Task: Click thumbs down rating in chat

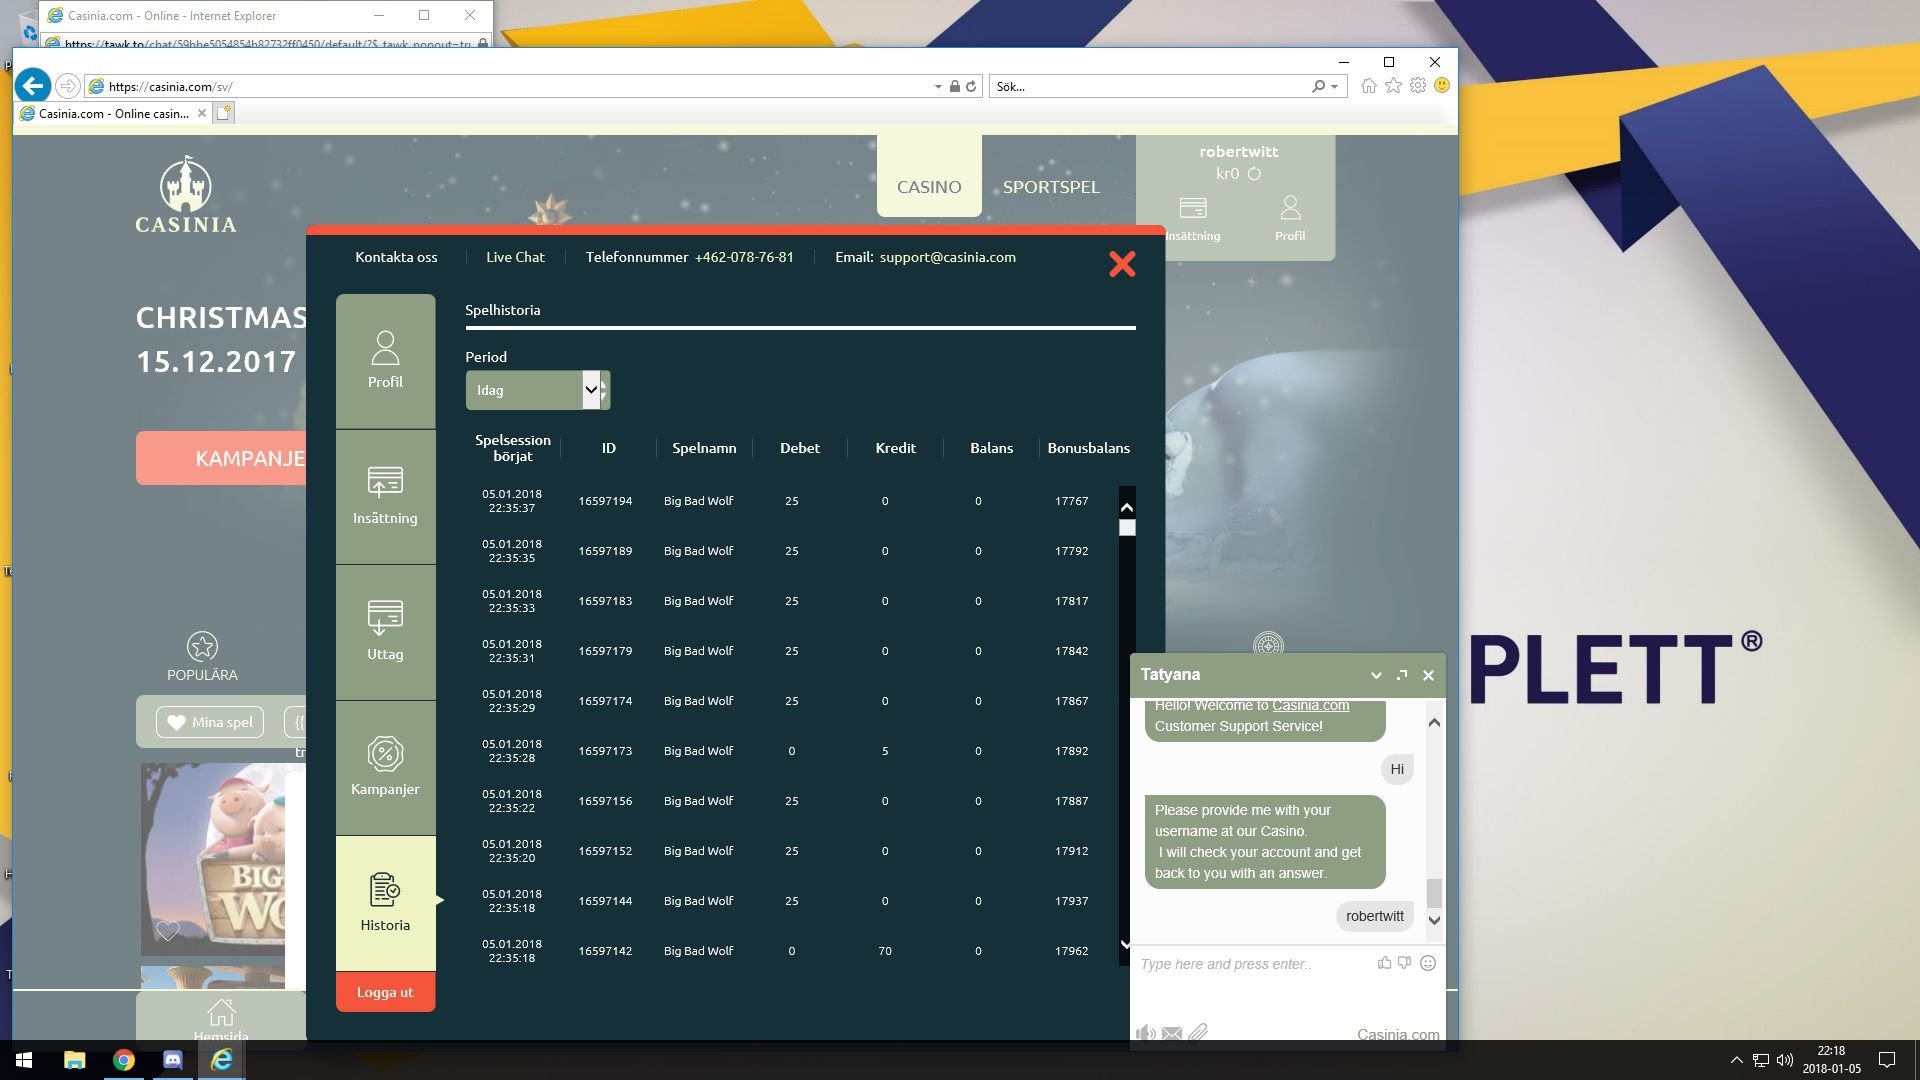Action: coord(1404,963)
